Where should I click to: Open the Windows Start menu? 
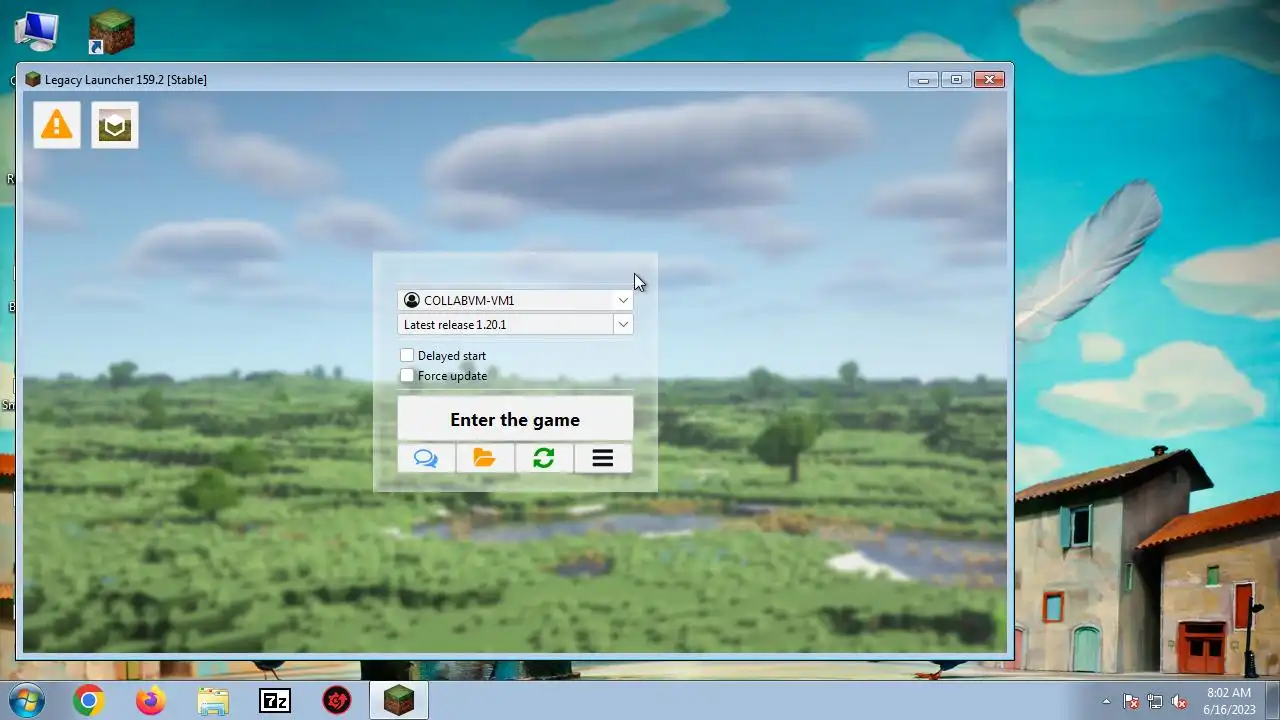pos(25,701)
